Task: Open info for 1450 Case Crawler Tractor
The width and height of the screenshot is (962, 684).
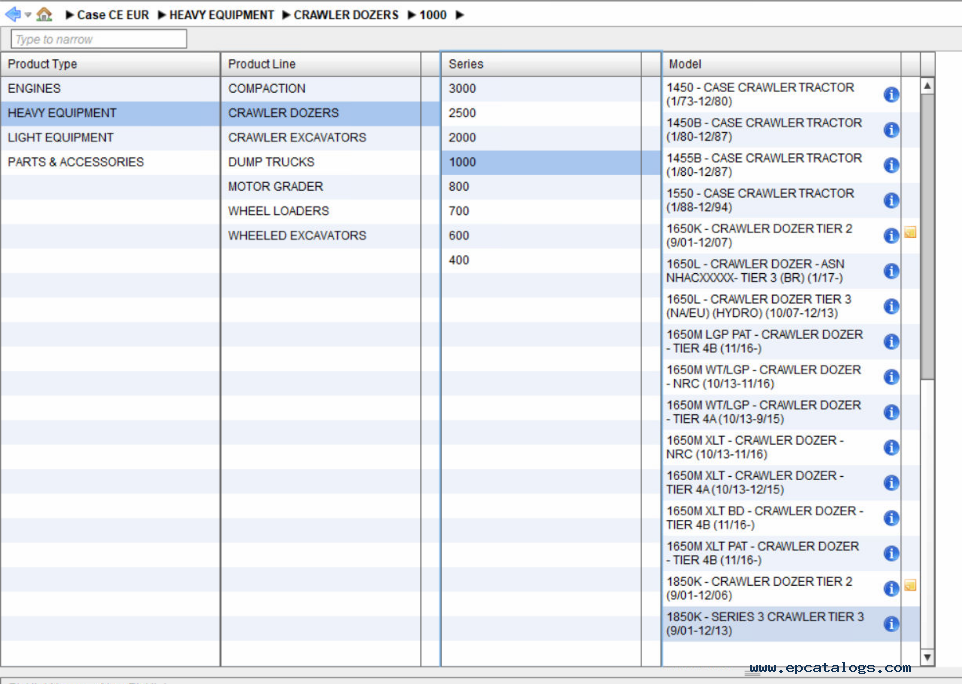Action: (x=891, y=94)
